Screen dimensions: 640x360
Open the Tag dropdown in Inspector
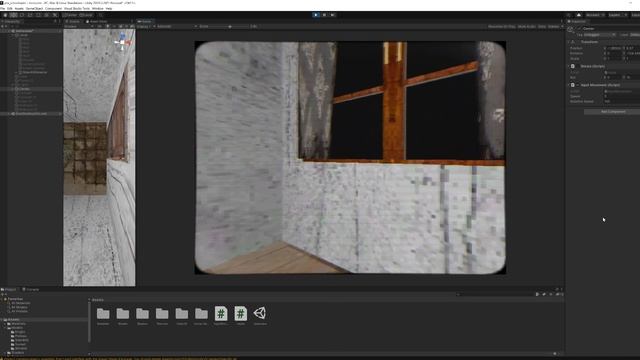tap(599, 35)
